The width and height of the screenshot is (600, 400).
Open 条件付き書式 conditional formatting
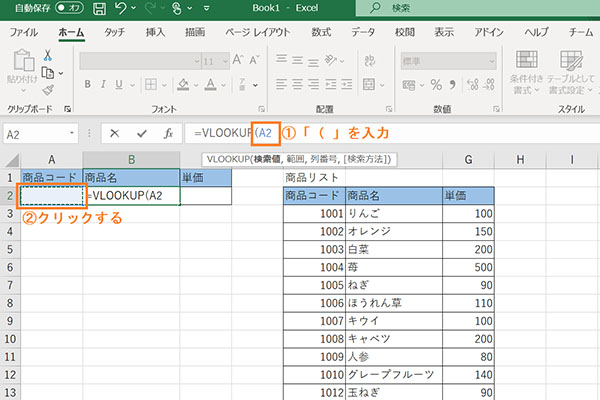(527, 72)
